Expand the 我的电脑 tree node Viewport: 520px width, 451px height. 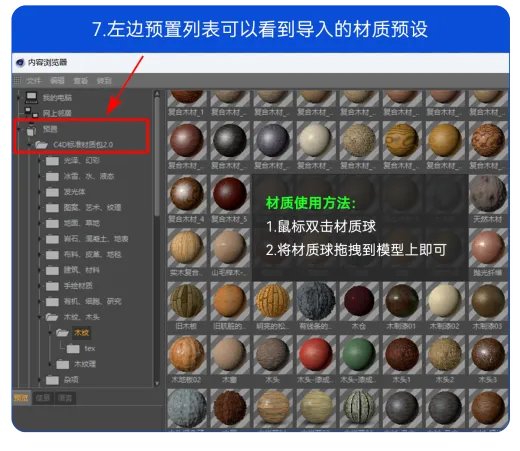19,97
